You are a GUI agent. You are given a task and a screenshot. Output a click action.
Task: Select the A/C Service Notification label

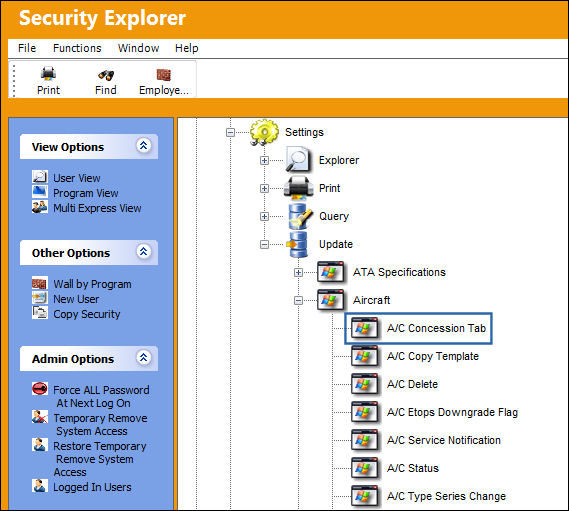click(443, 440)
